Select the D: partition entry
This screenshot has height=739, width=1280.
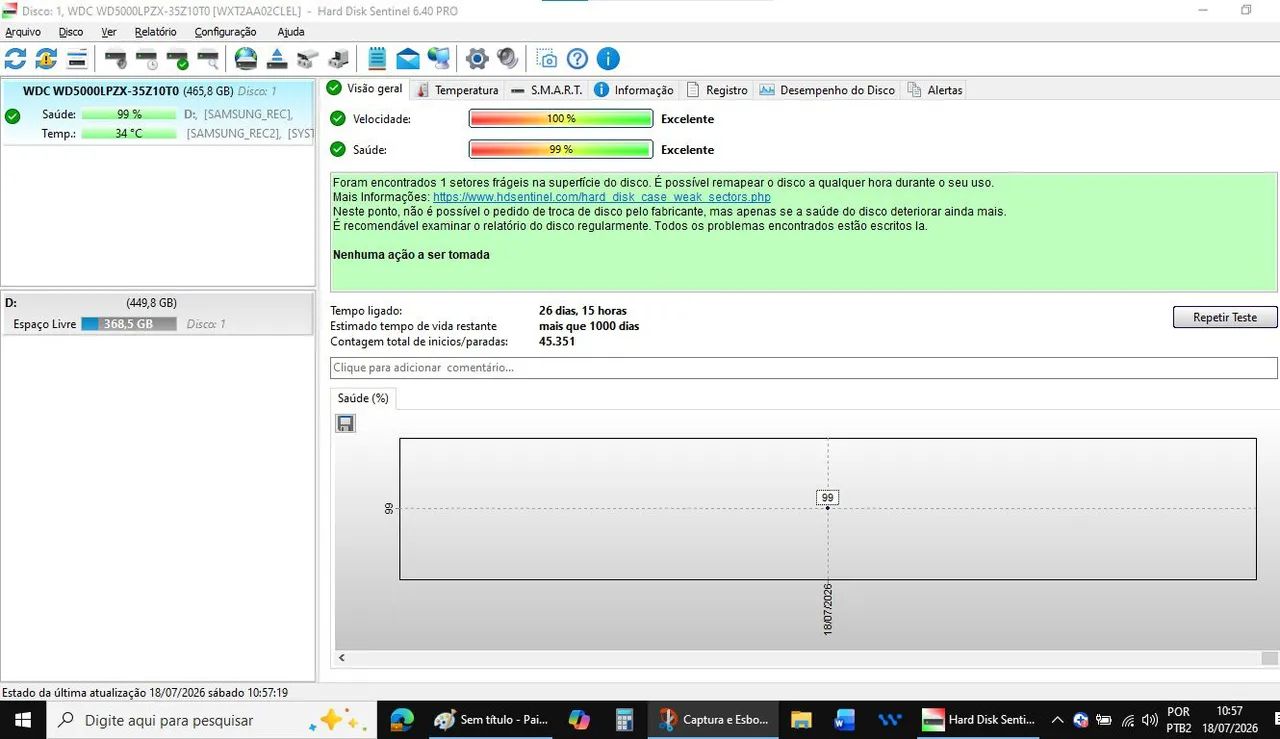pos(158,313)
